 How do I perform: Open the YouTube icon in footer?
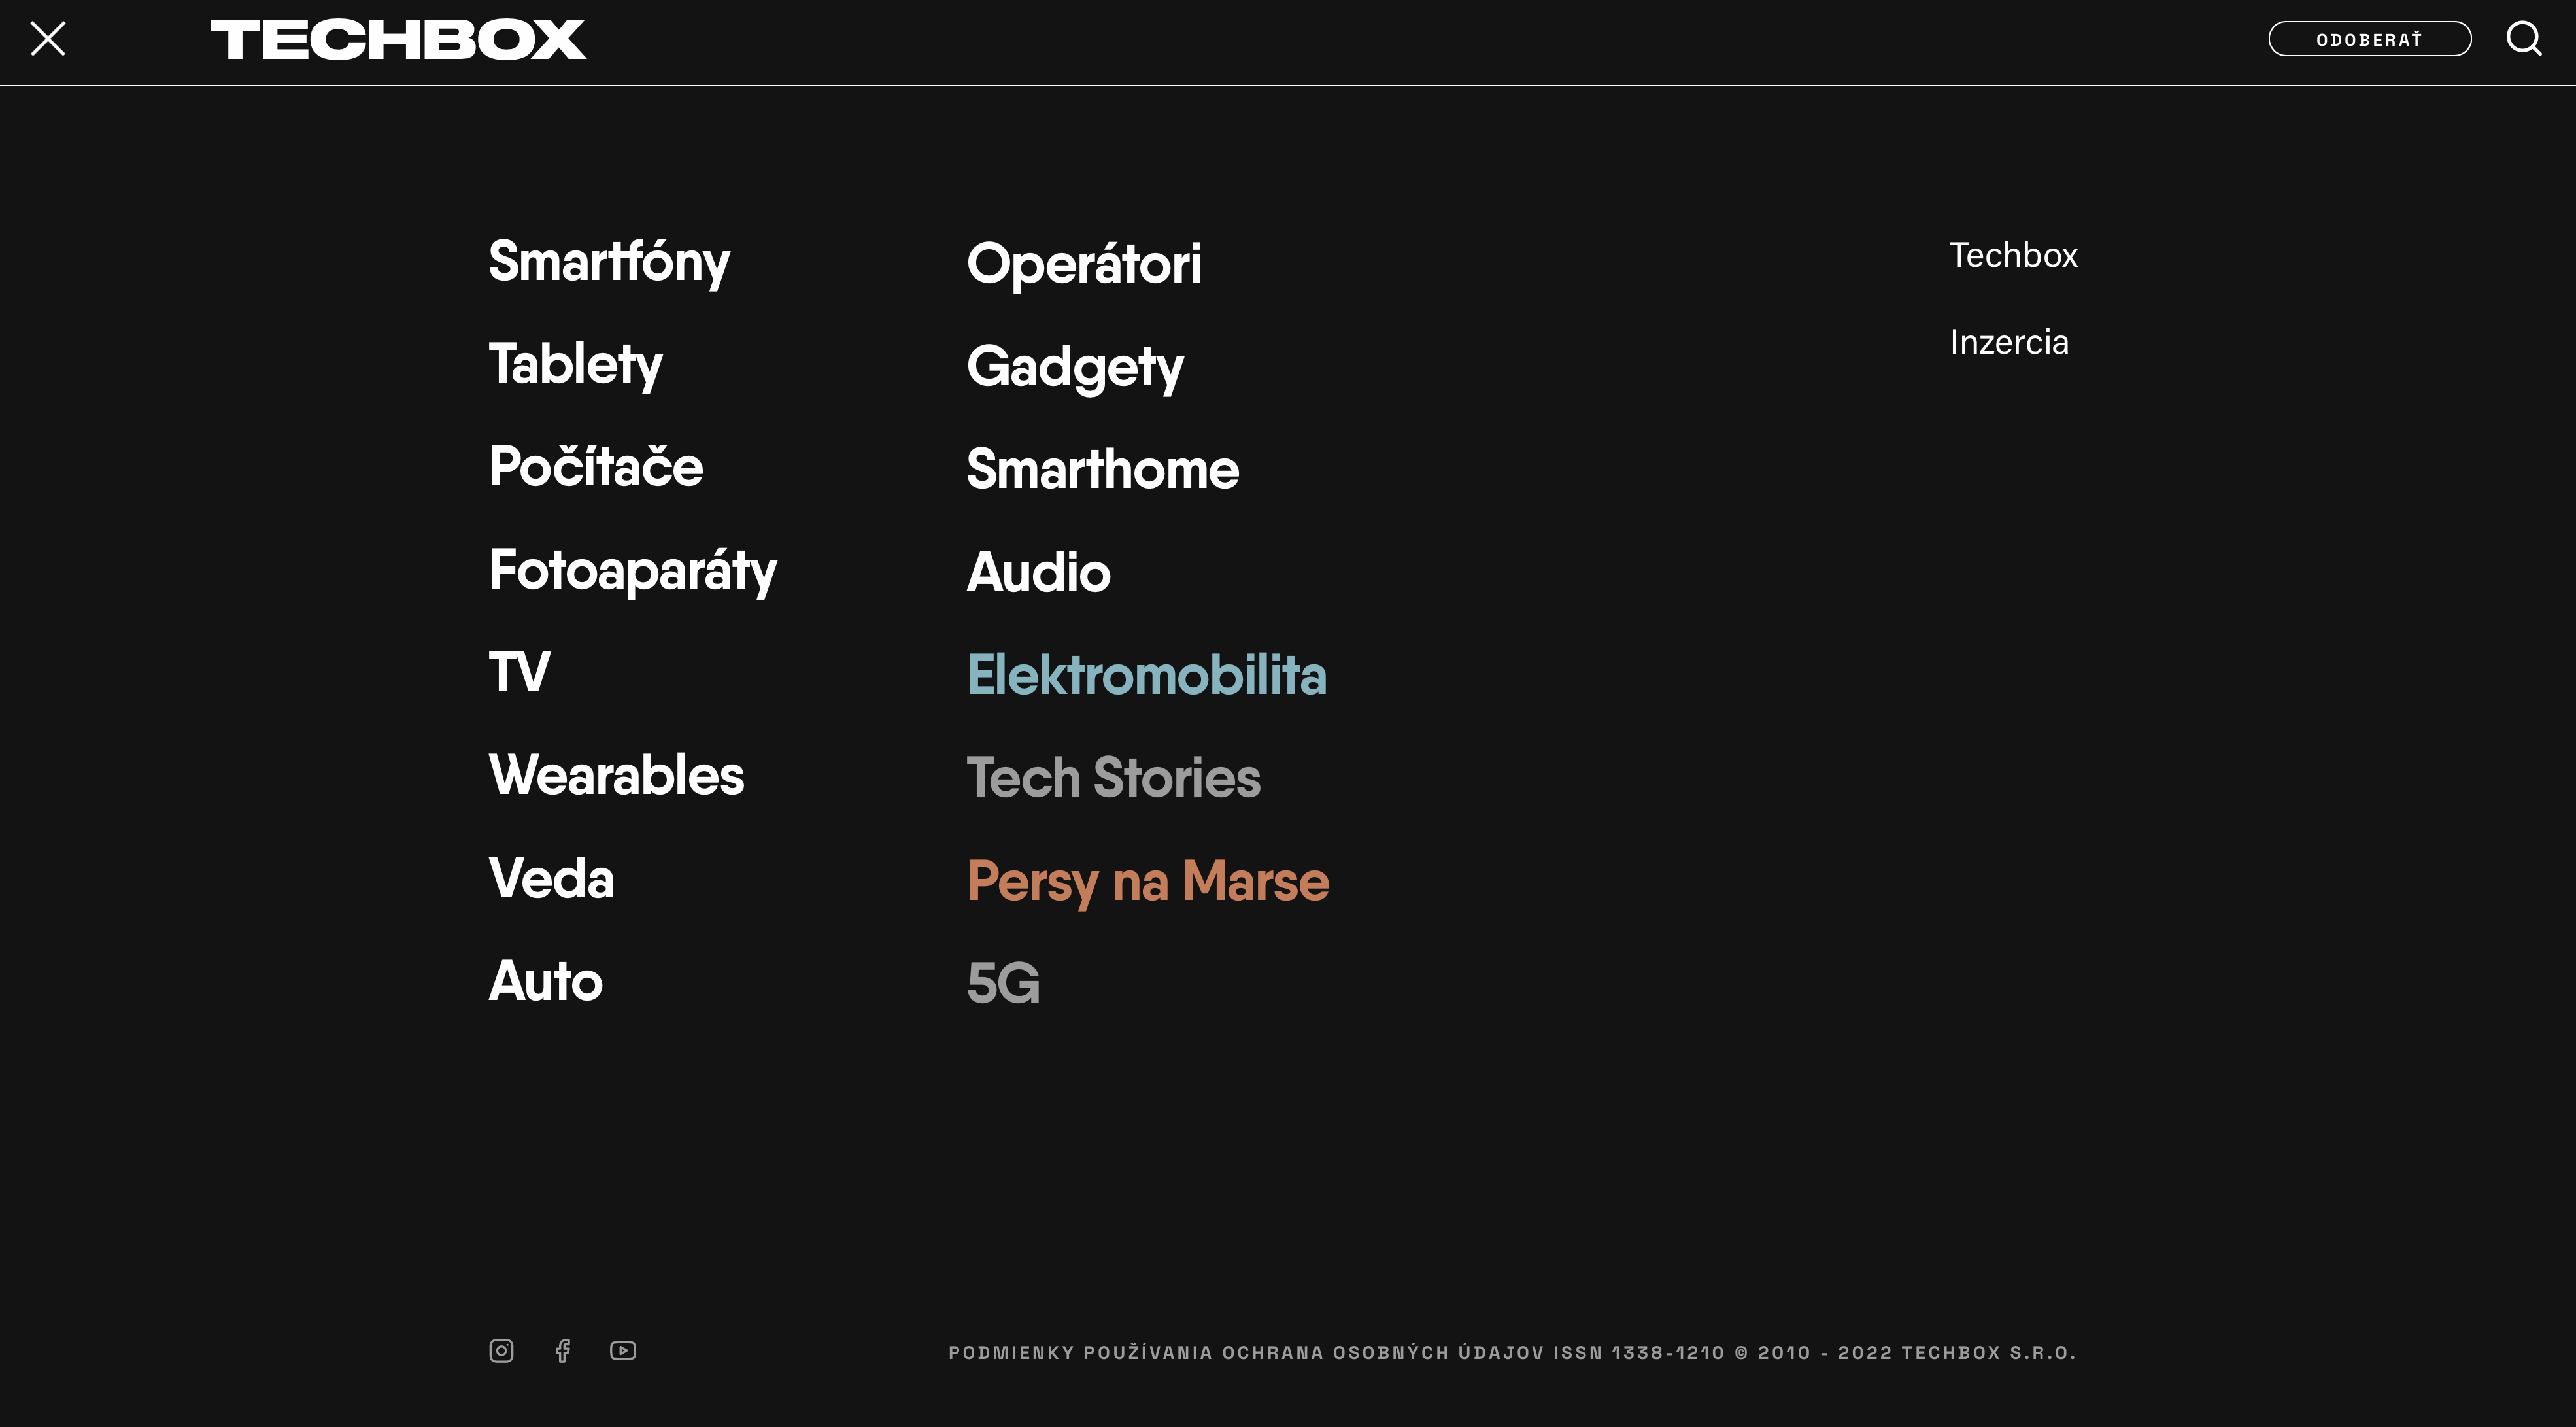[x=623, y=1351]
